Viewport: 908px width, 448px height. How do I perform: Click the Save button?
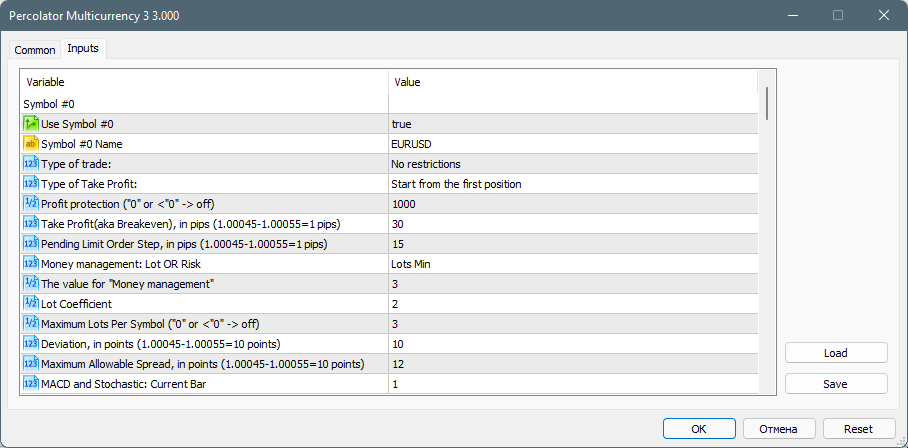836,384
